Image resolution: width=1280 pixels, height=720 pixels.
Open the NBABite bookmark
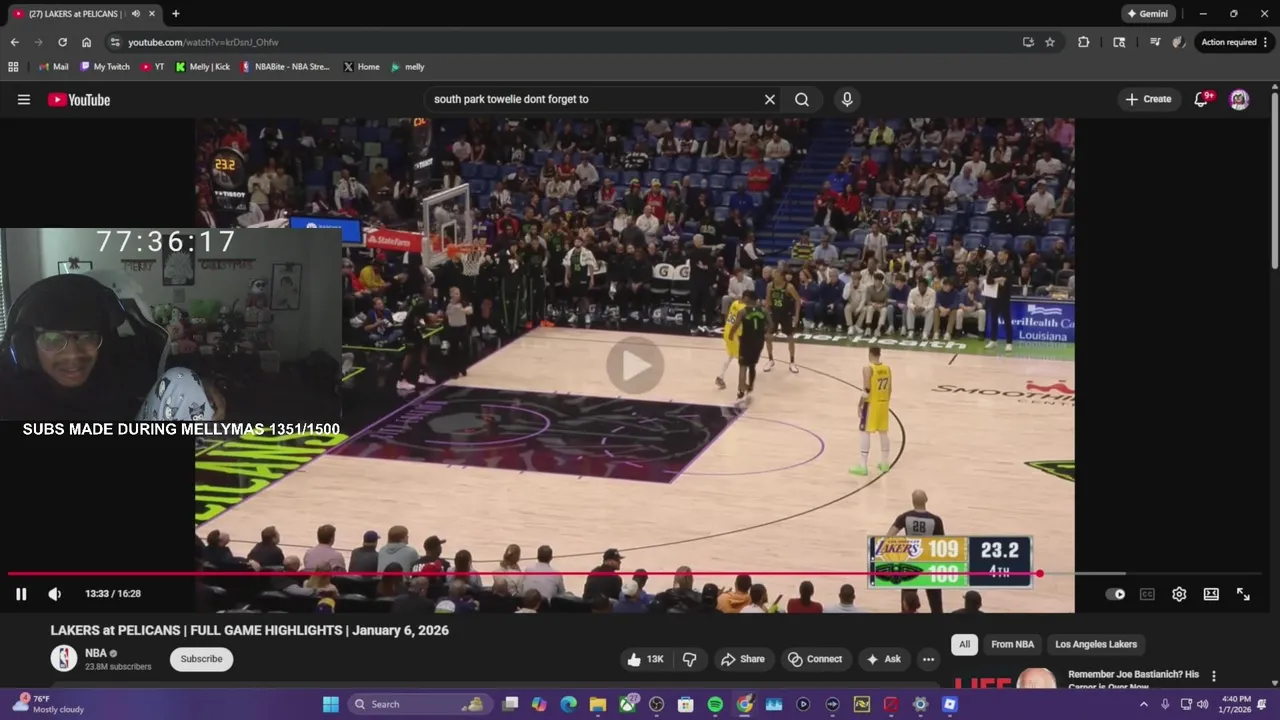pyautogui.click(x=285, y=67)
